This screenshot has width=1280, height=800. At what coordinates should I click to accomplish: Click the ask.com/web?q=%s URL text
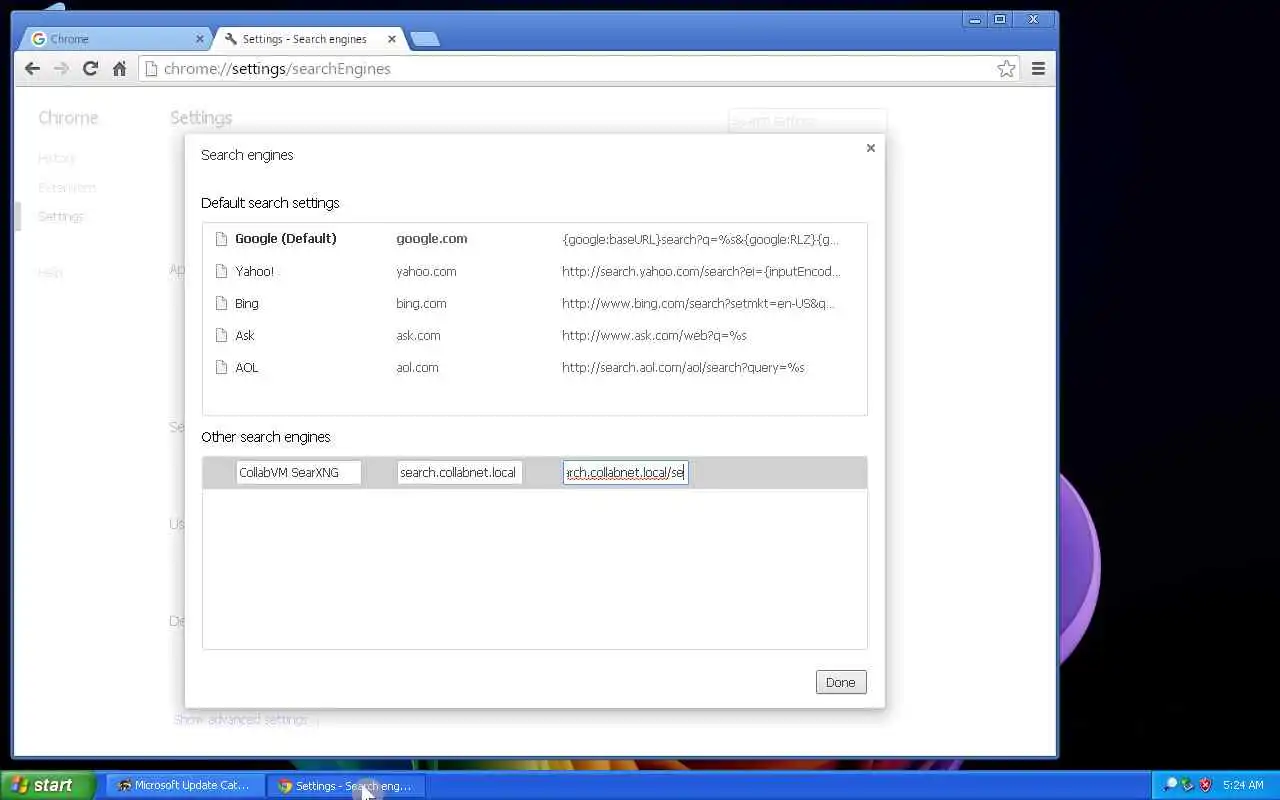pos(654,335)
